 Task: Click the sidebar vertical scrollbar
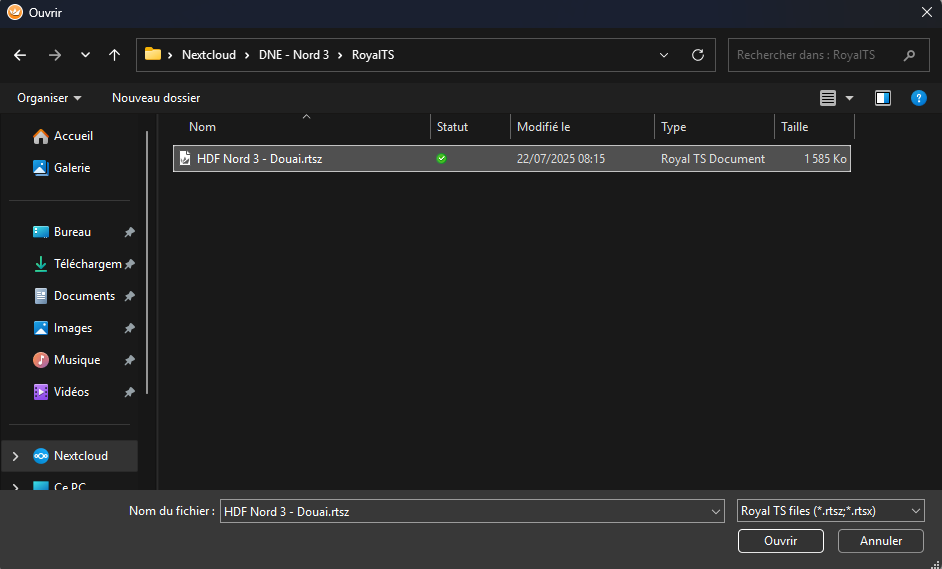[x=147, y=263]
